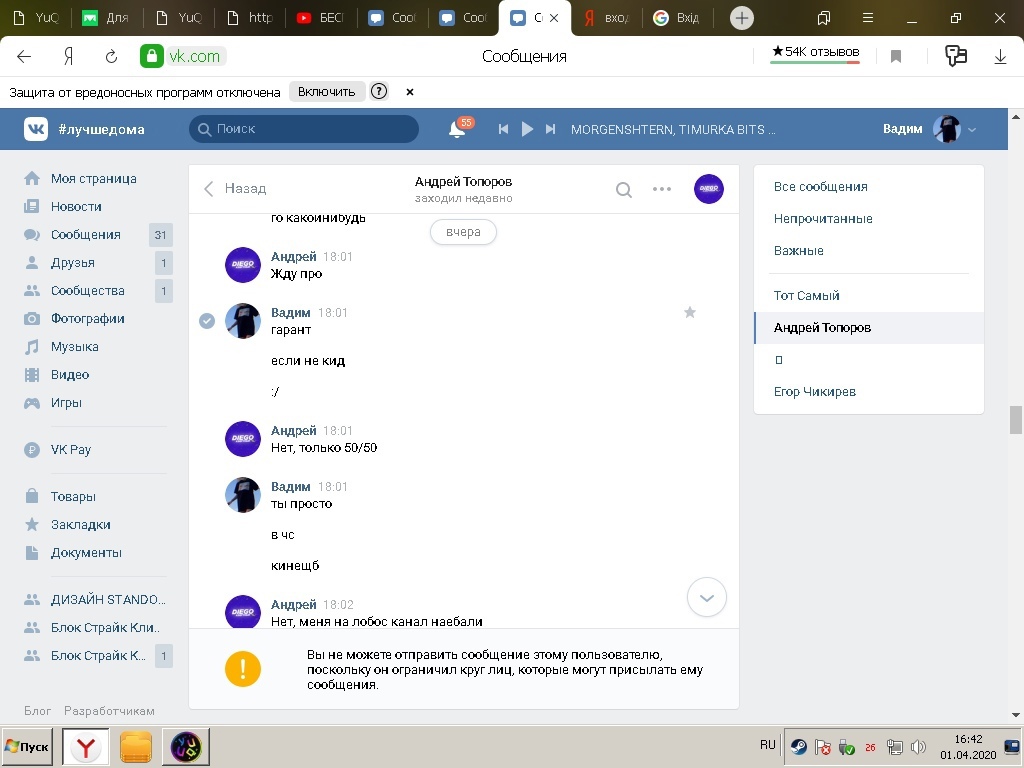The image size is (1024, 768).
Task: Open Пуск start menu on taskbar
Action: (x=27, y=747)
